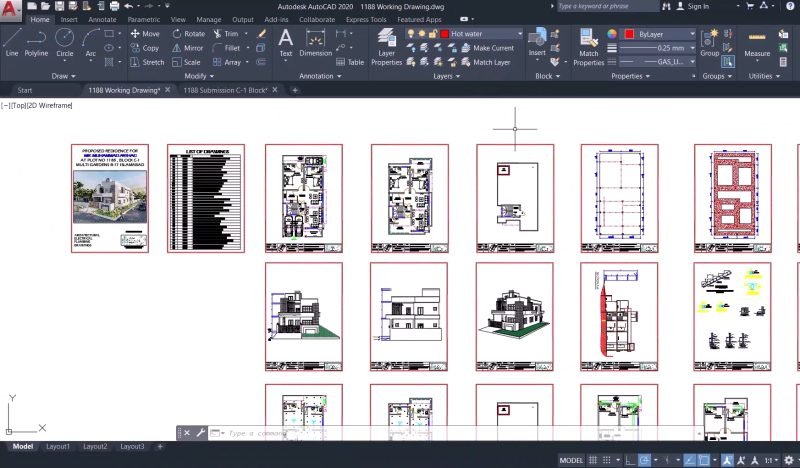Activate the Rotate command
This screenshot has height=468, width=800.
pos(189,34)
